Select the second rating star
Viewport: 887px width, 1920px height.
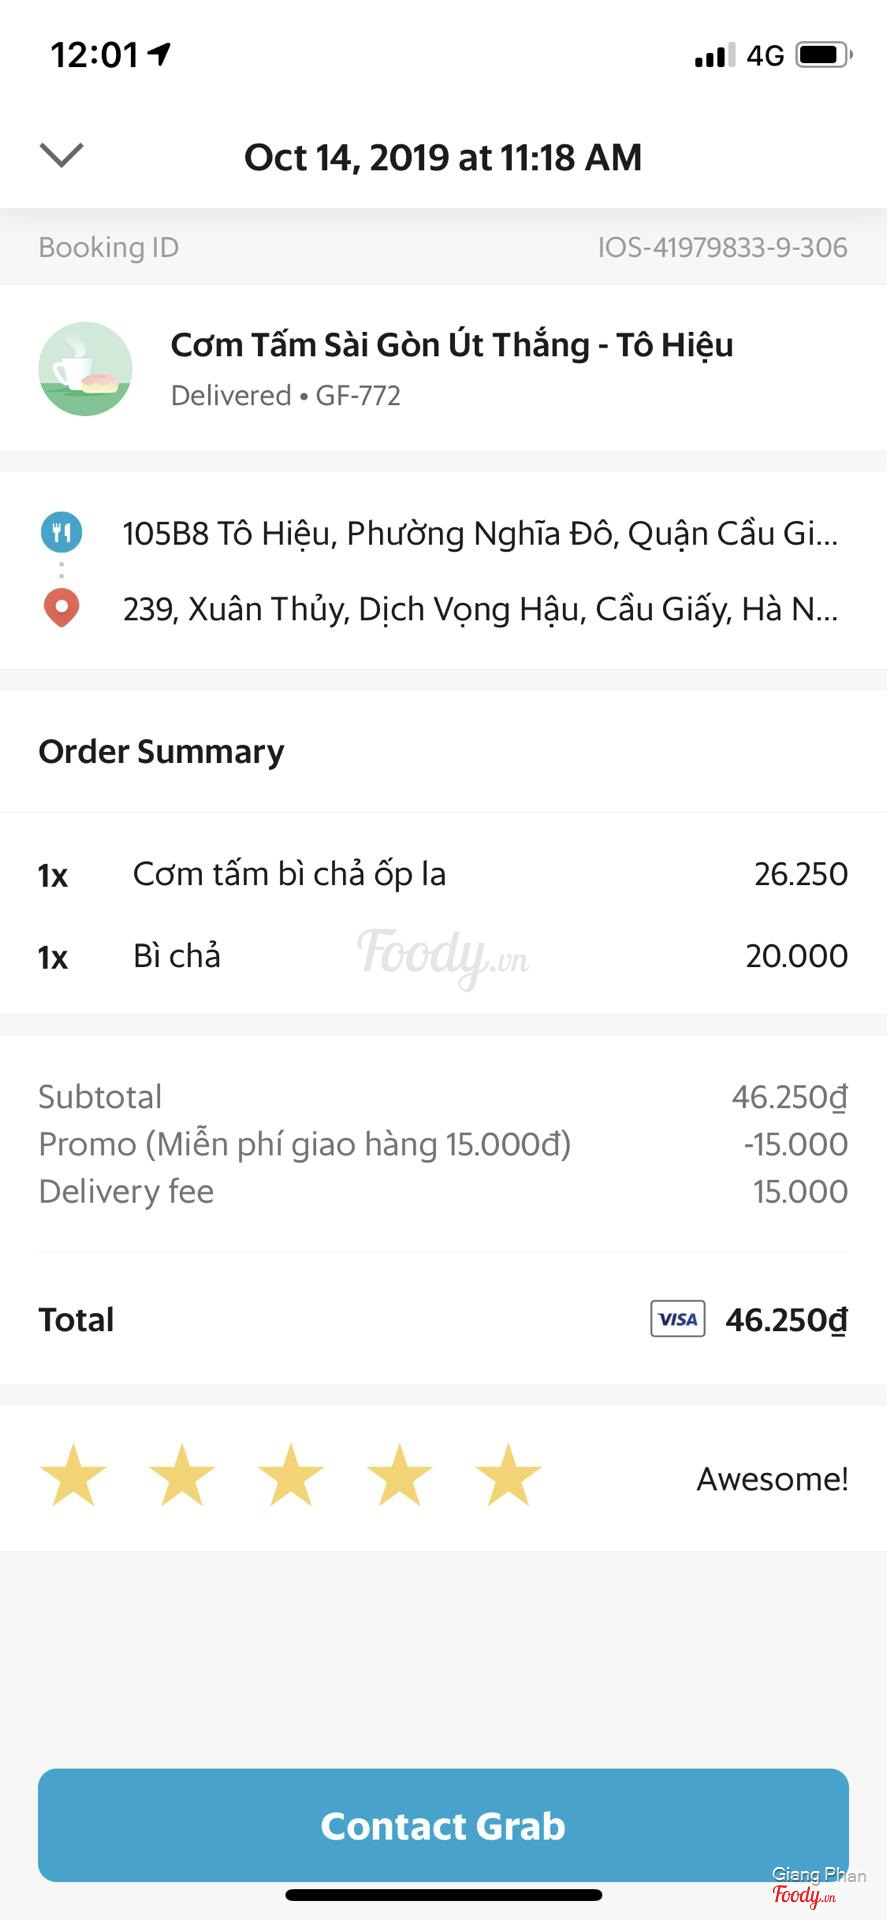(x=182, y=1475)
